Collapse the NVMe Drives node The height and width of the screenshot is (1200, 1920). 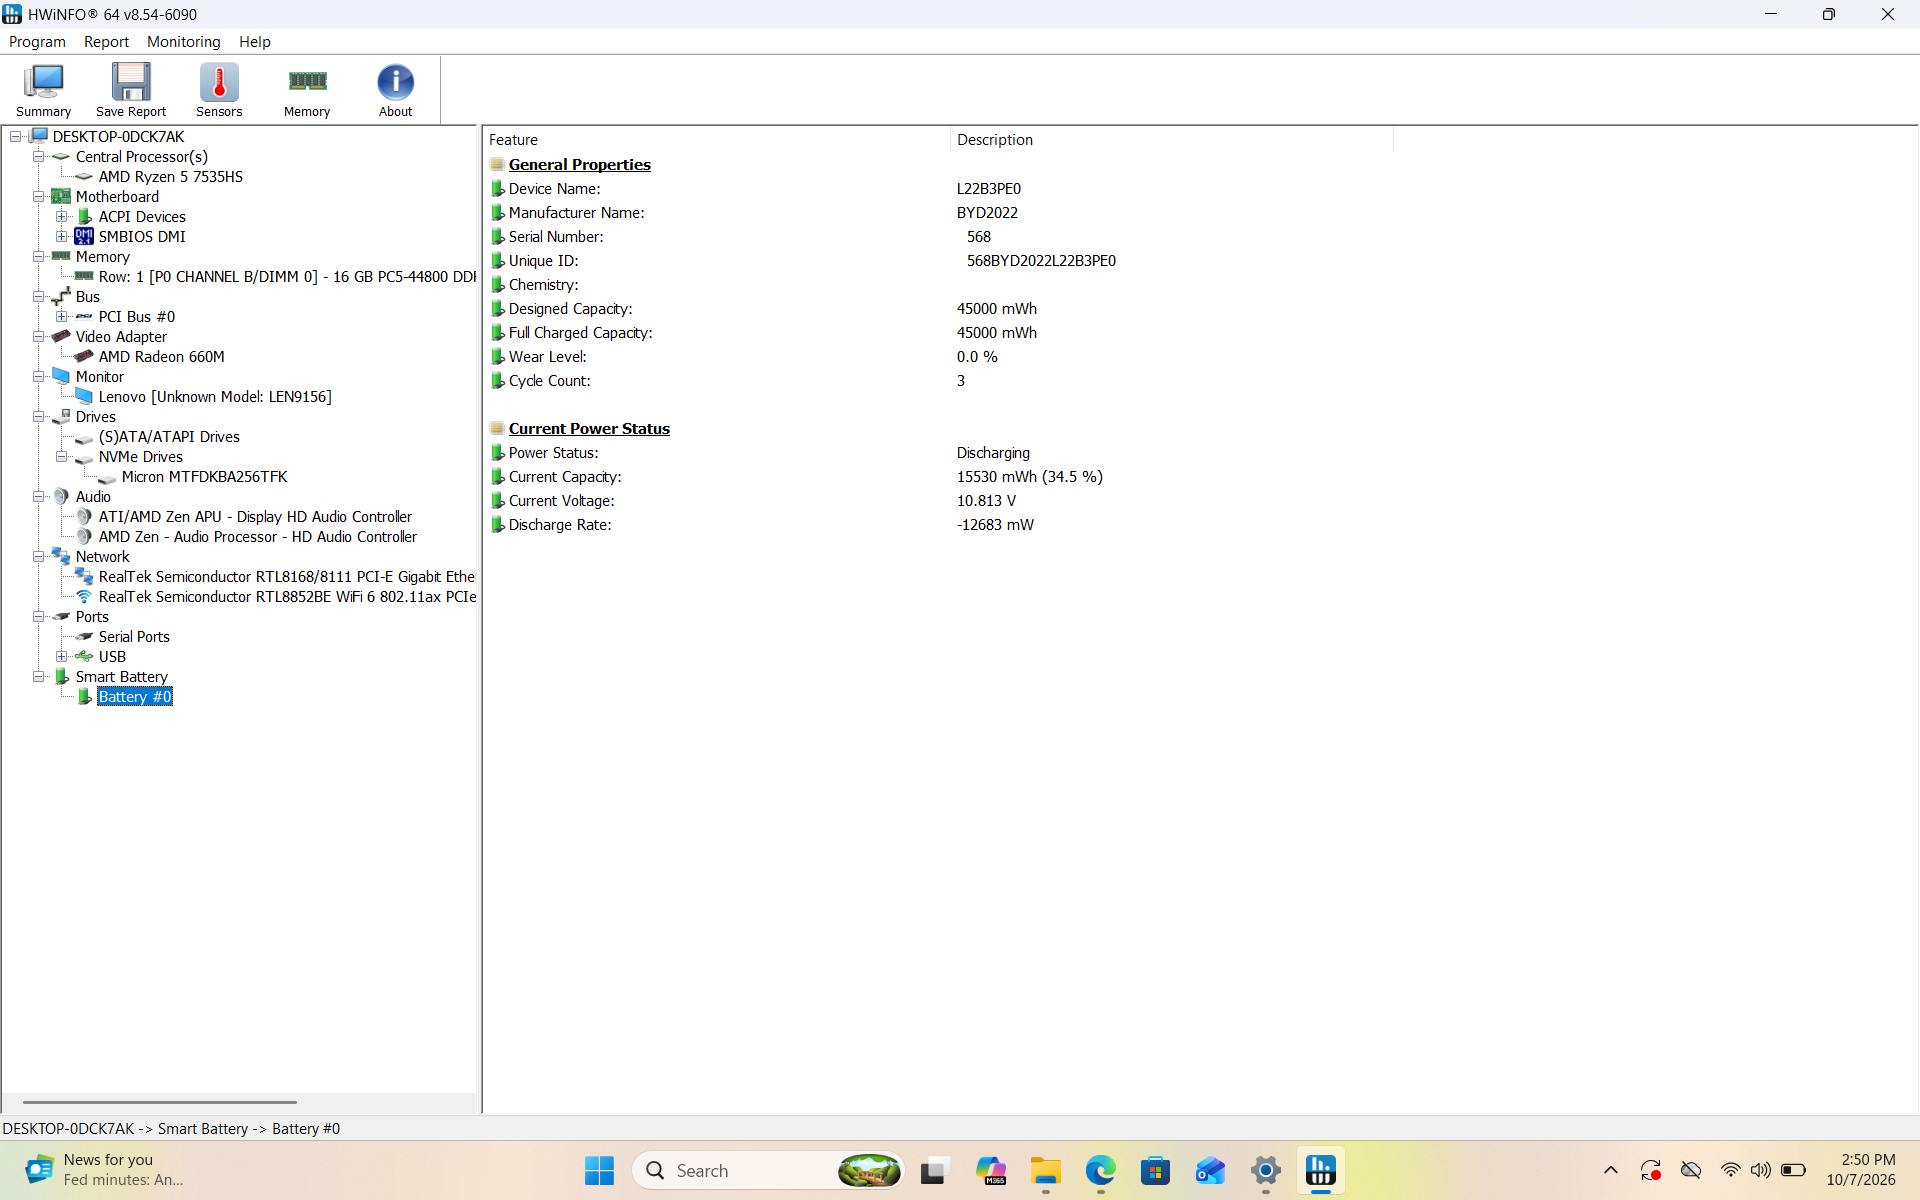pos(62,457)
